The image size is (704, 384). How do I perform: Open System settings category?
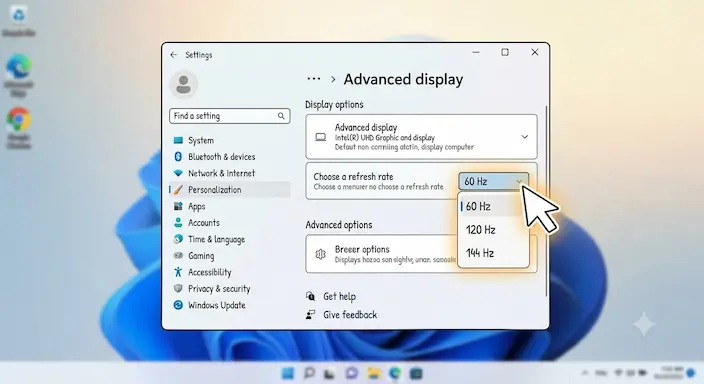tap(229, 140)
